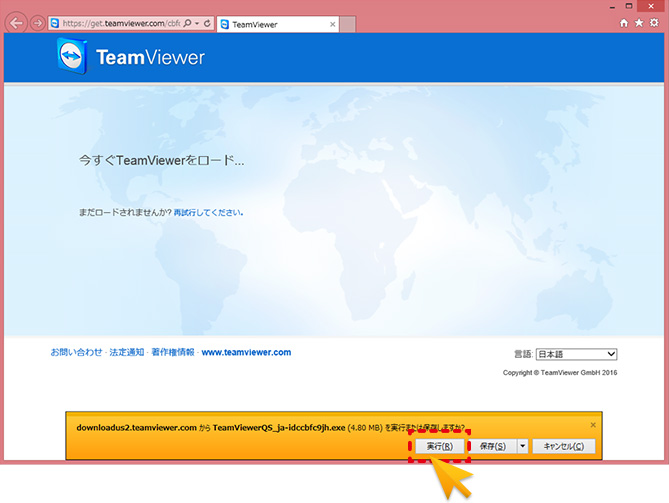
Task: Click the site icon left of the URL
Action: [55, 23]
